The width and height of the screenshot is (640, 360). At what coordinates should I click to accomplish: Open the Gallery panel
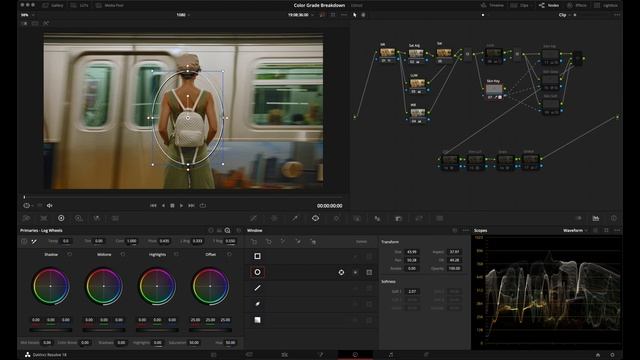click(x=53, y=5)
